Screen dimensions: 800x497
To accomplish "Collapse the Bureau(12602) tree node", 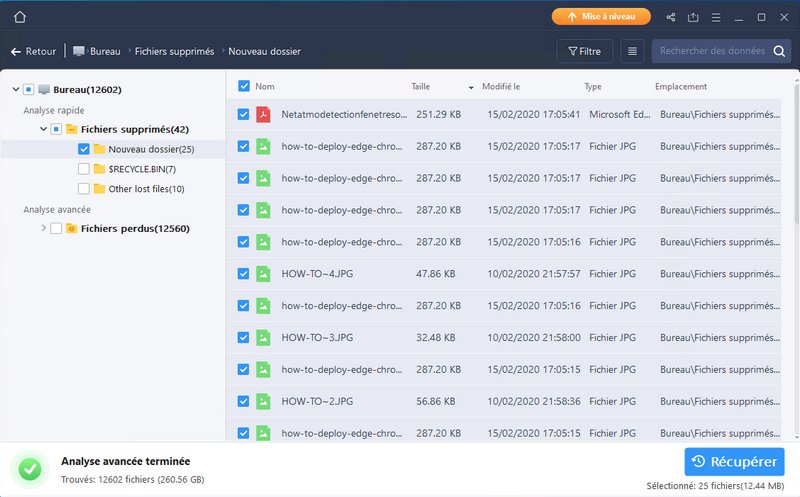I will 15,90.
